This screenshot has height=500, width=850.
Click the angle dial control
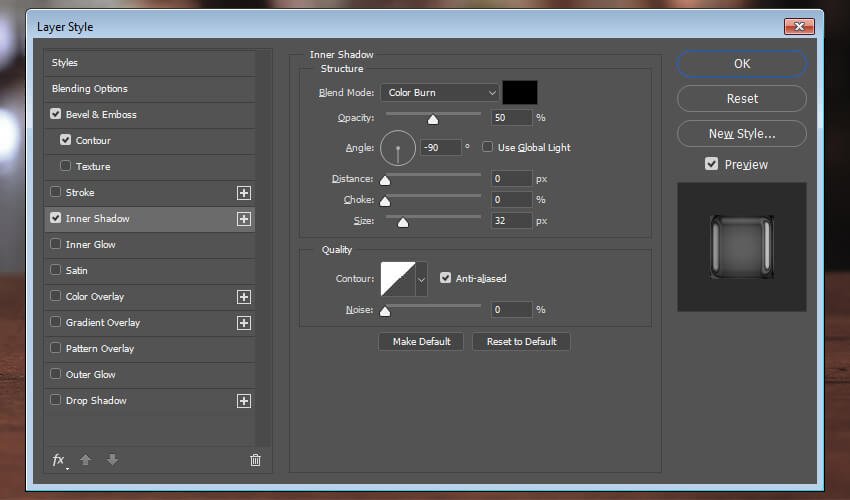pyautogui.click(x=398, y=148)
